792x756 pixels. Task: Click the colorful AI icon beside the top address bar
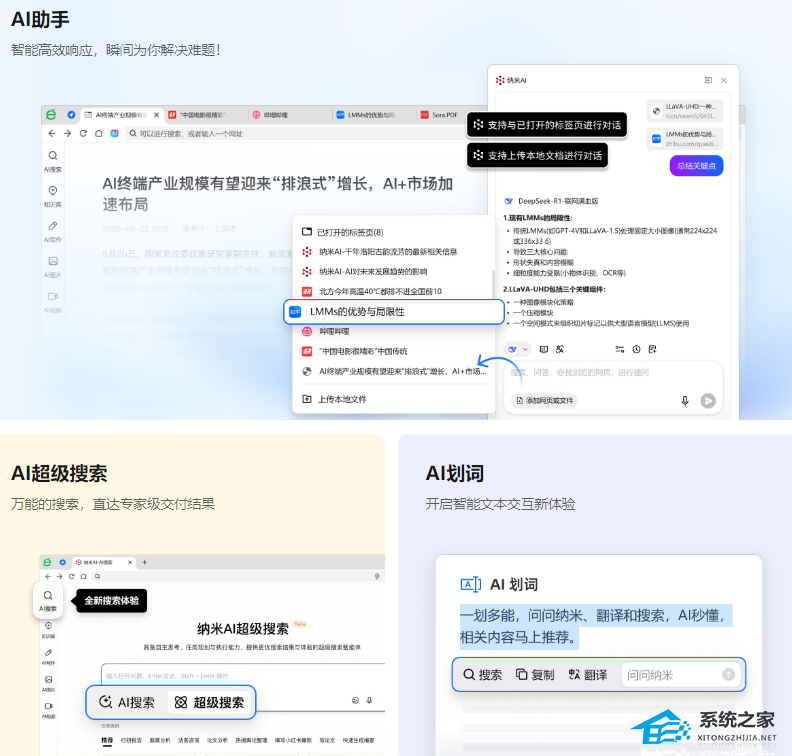click(x=115, y=133)
